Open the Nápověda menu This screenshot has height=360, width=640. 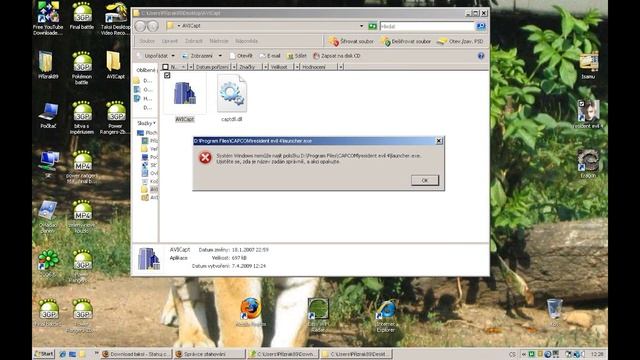click(x=246, y=41)
